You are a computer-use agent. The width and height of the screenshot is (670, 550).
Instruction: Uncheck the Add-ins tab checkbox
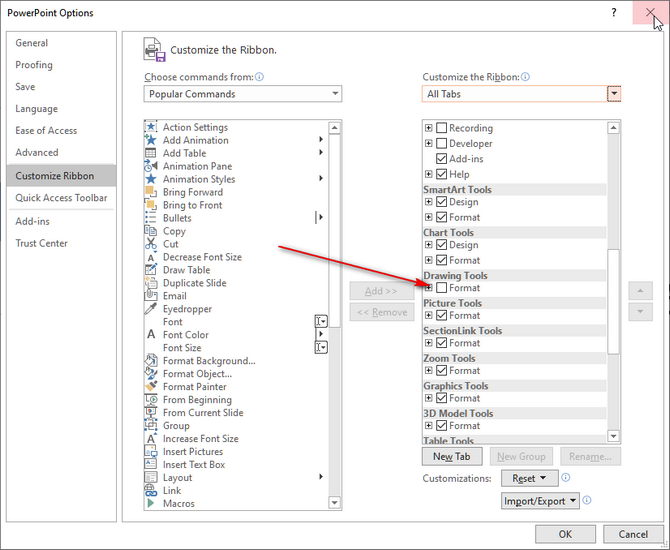coord(441,159)
